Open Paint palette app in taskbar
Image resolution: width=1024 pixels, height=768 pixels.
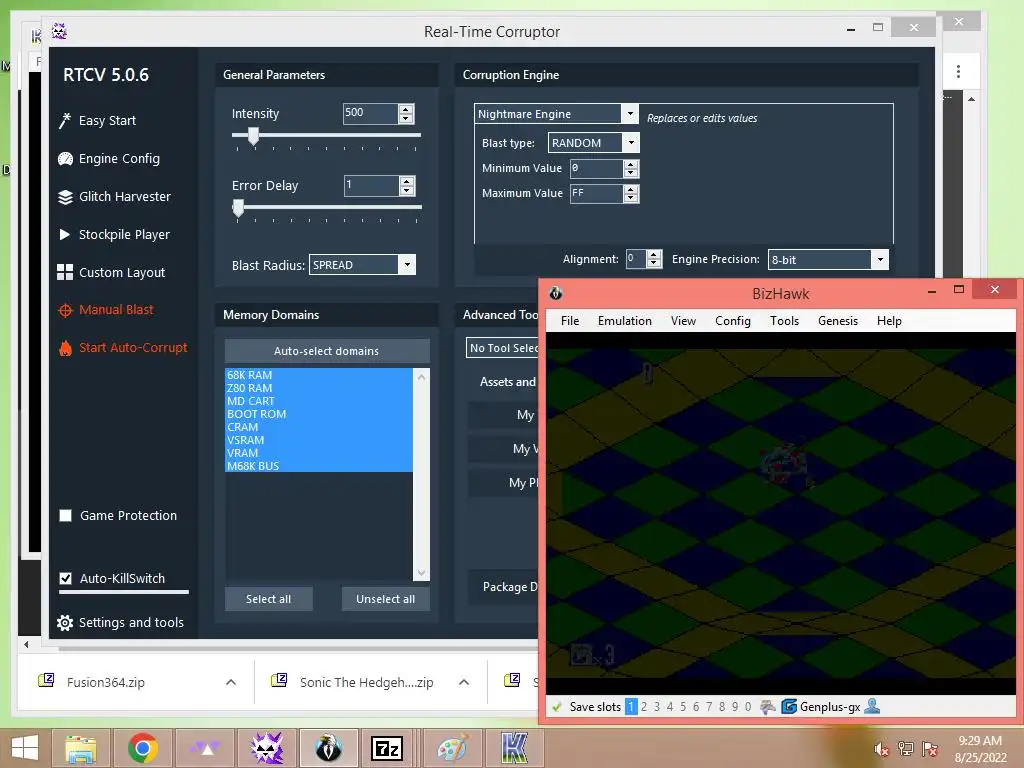pos(453,748)
